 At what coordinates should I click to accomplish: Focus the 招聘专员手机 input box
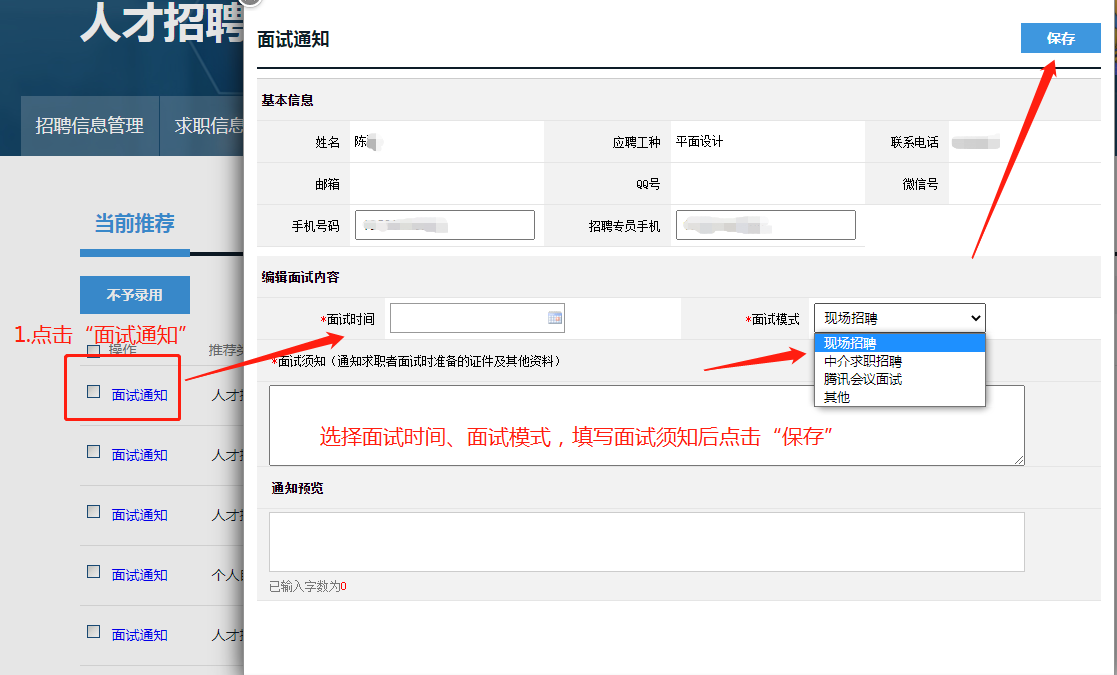pyautogui.click(x=765, y=225)
